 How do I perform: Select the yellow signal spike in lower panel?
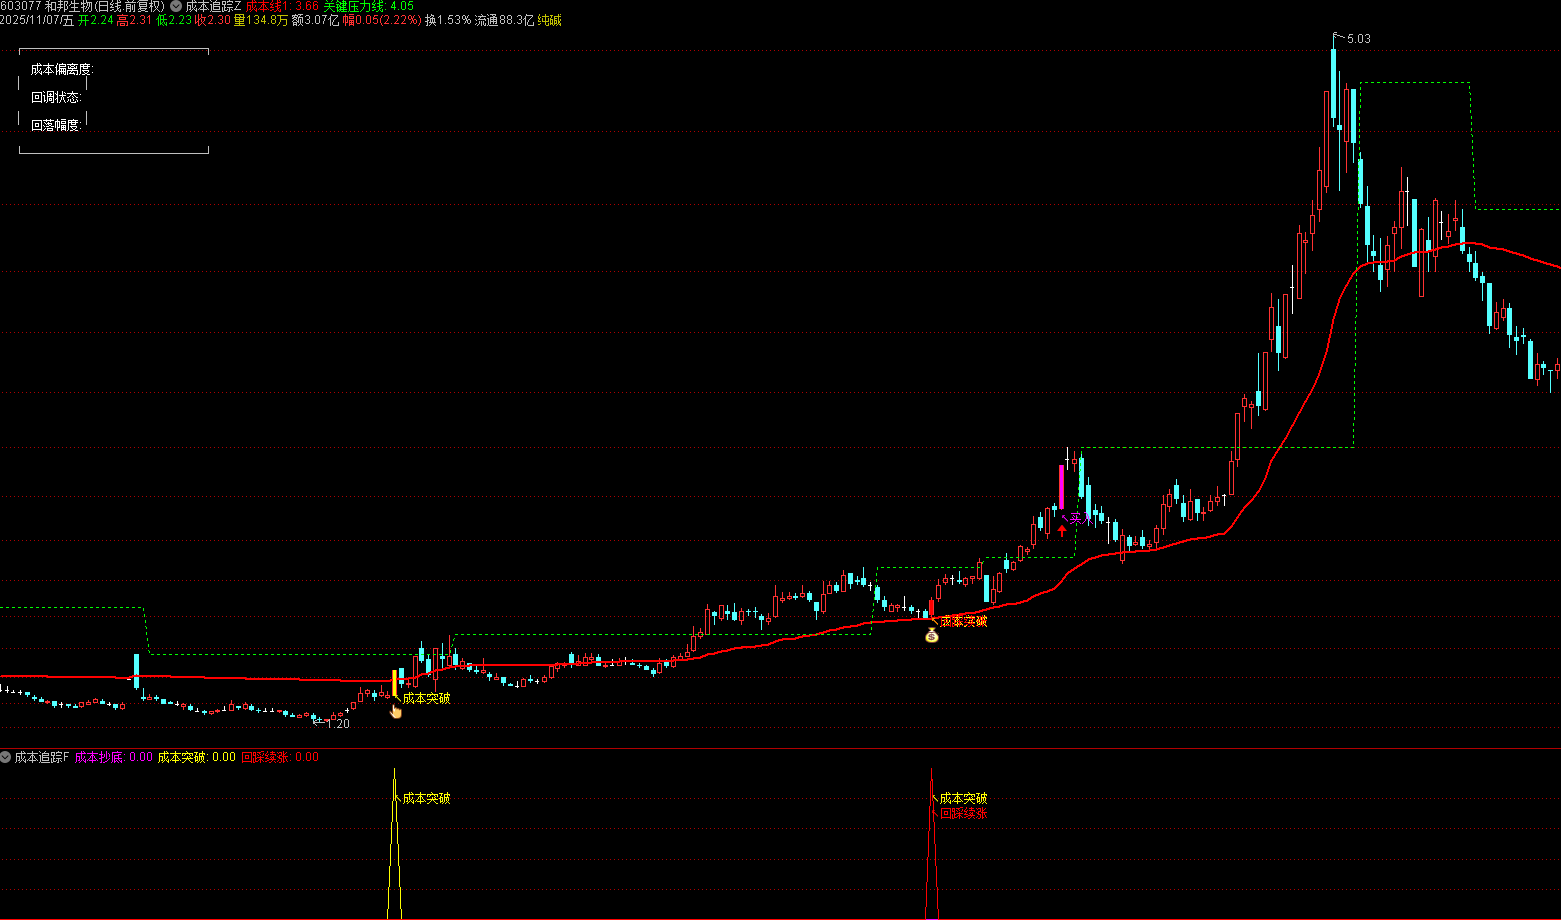(x=394, y=845)
